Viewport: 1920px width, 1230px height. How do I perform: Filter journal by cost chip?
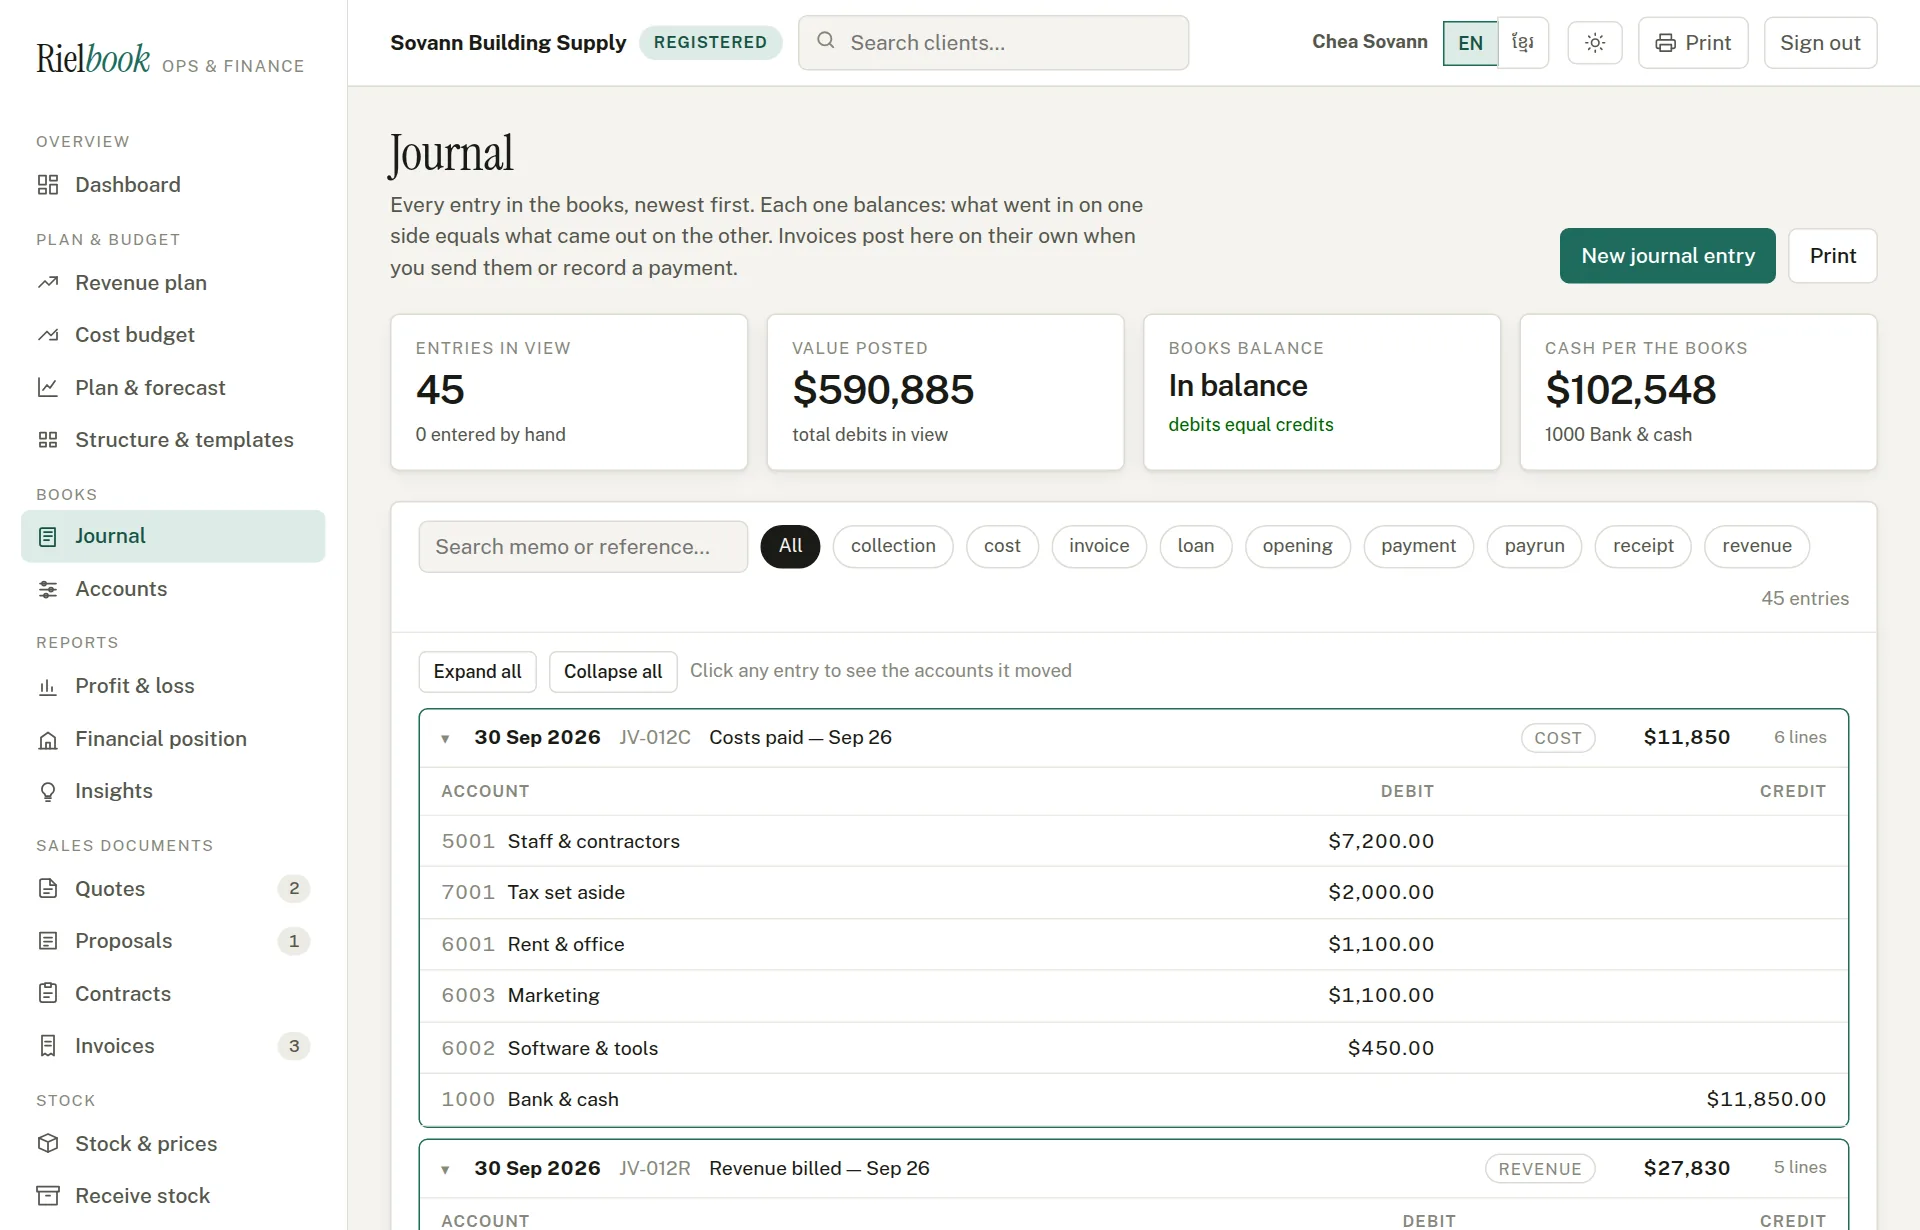pyautogui.click(x=1002, y=546)
